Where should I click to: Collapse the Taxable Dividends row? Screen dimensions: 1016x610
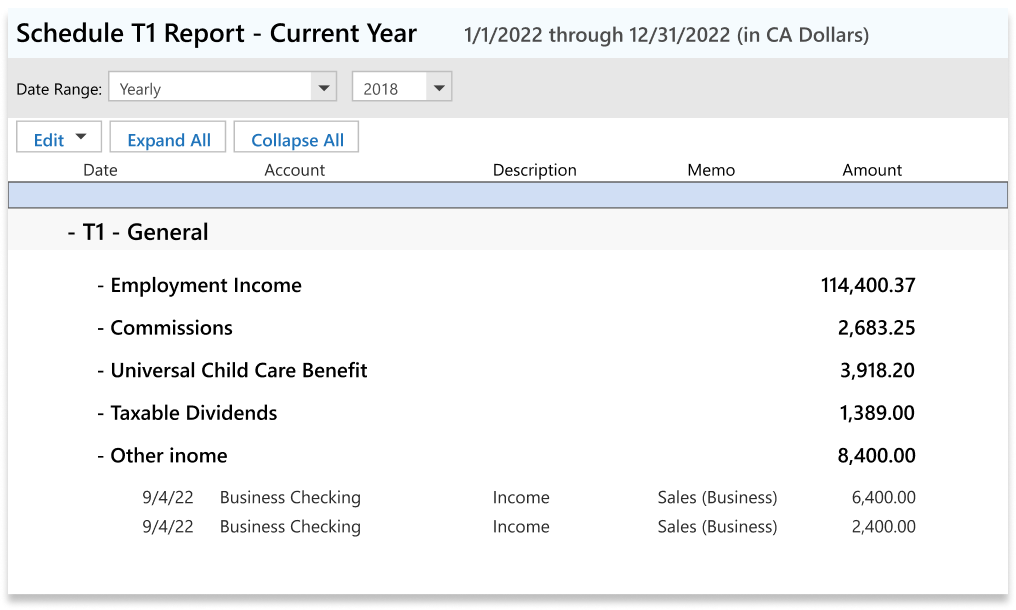point(101,413)
